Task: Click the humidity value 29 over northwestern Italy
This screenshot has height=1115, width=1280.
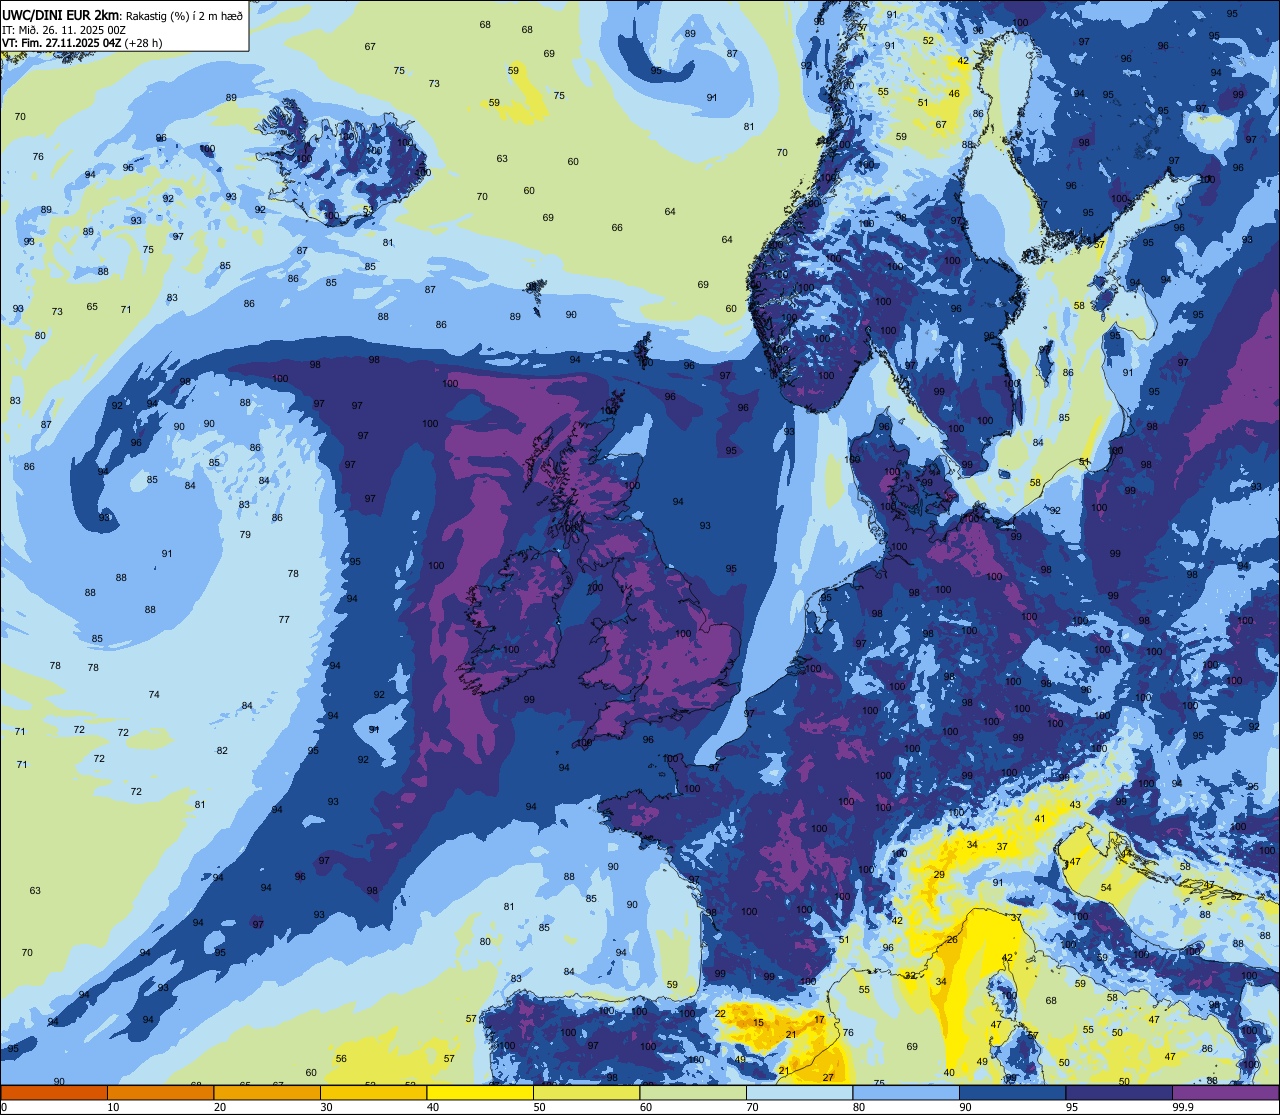Action: 939,875
